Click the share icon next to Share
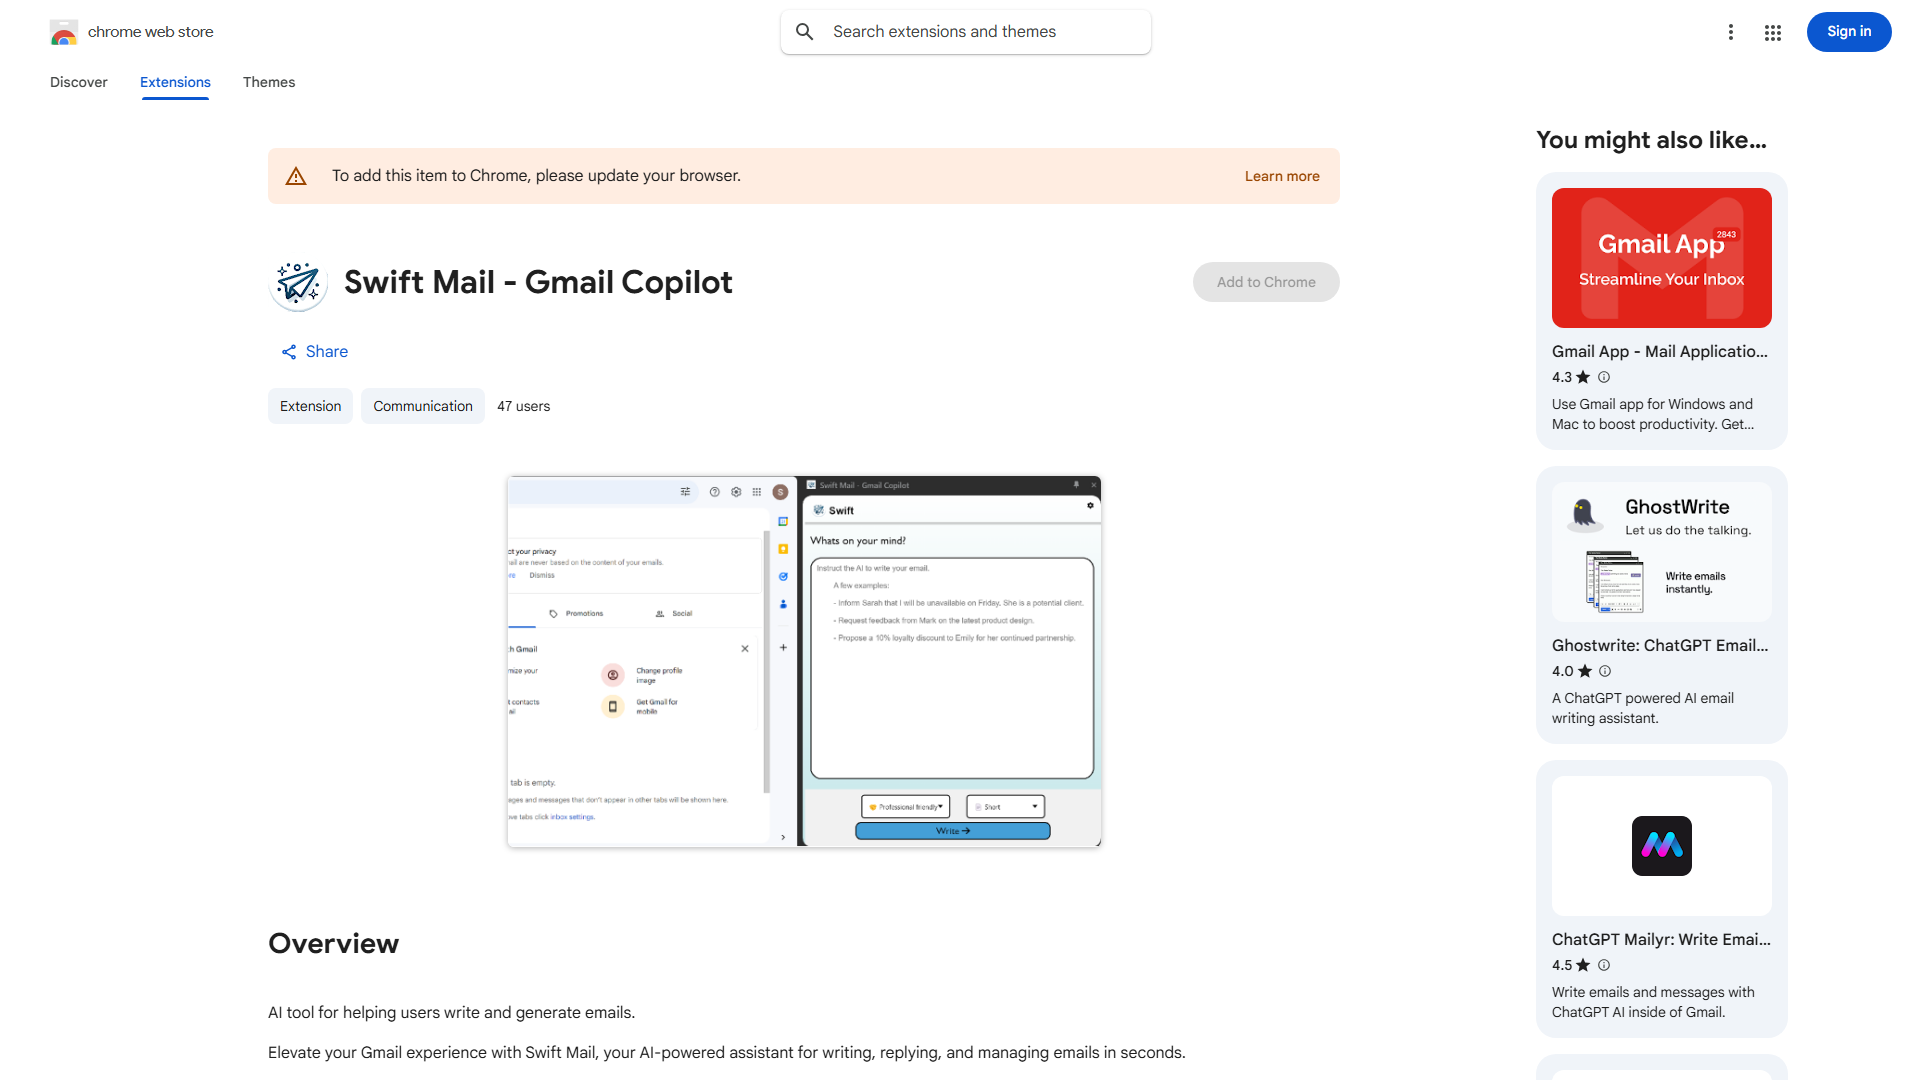Viewport: 1920px width, 1080px height. coord(288,351)
